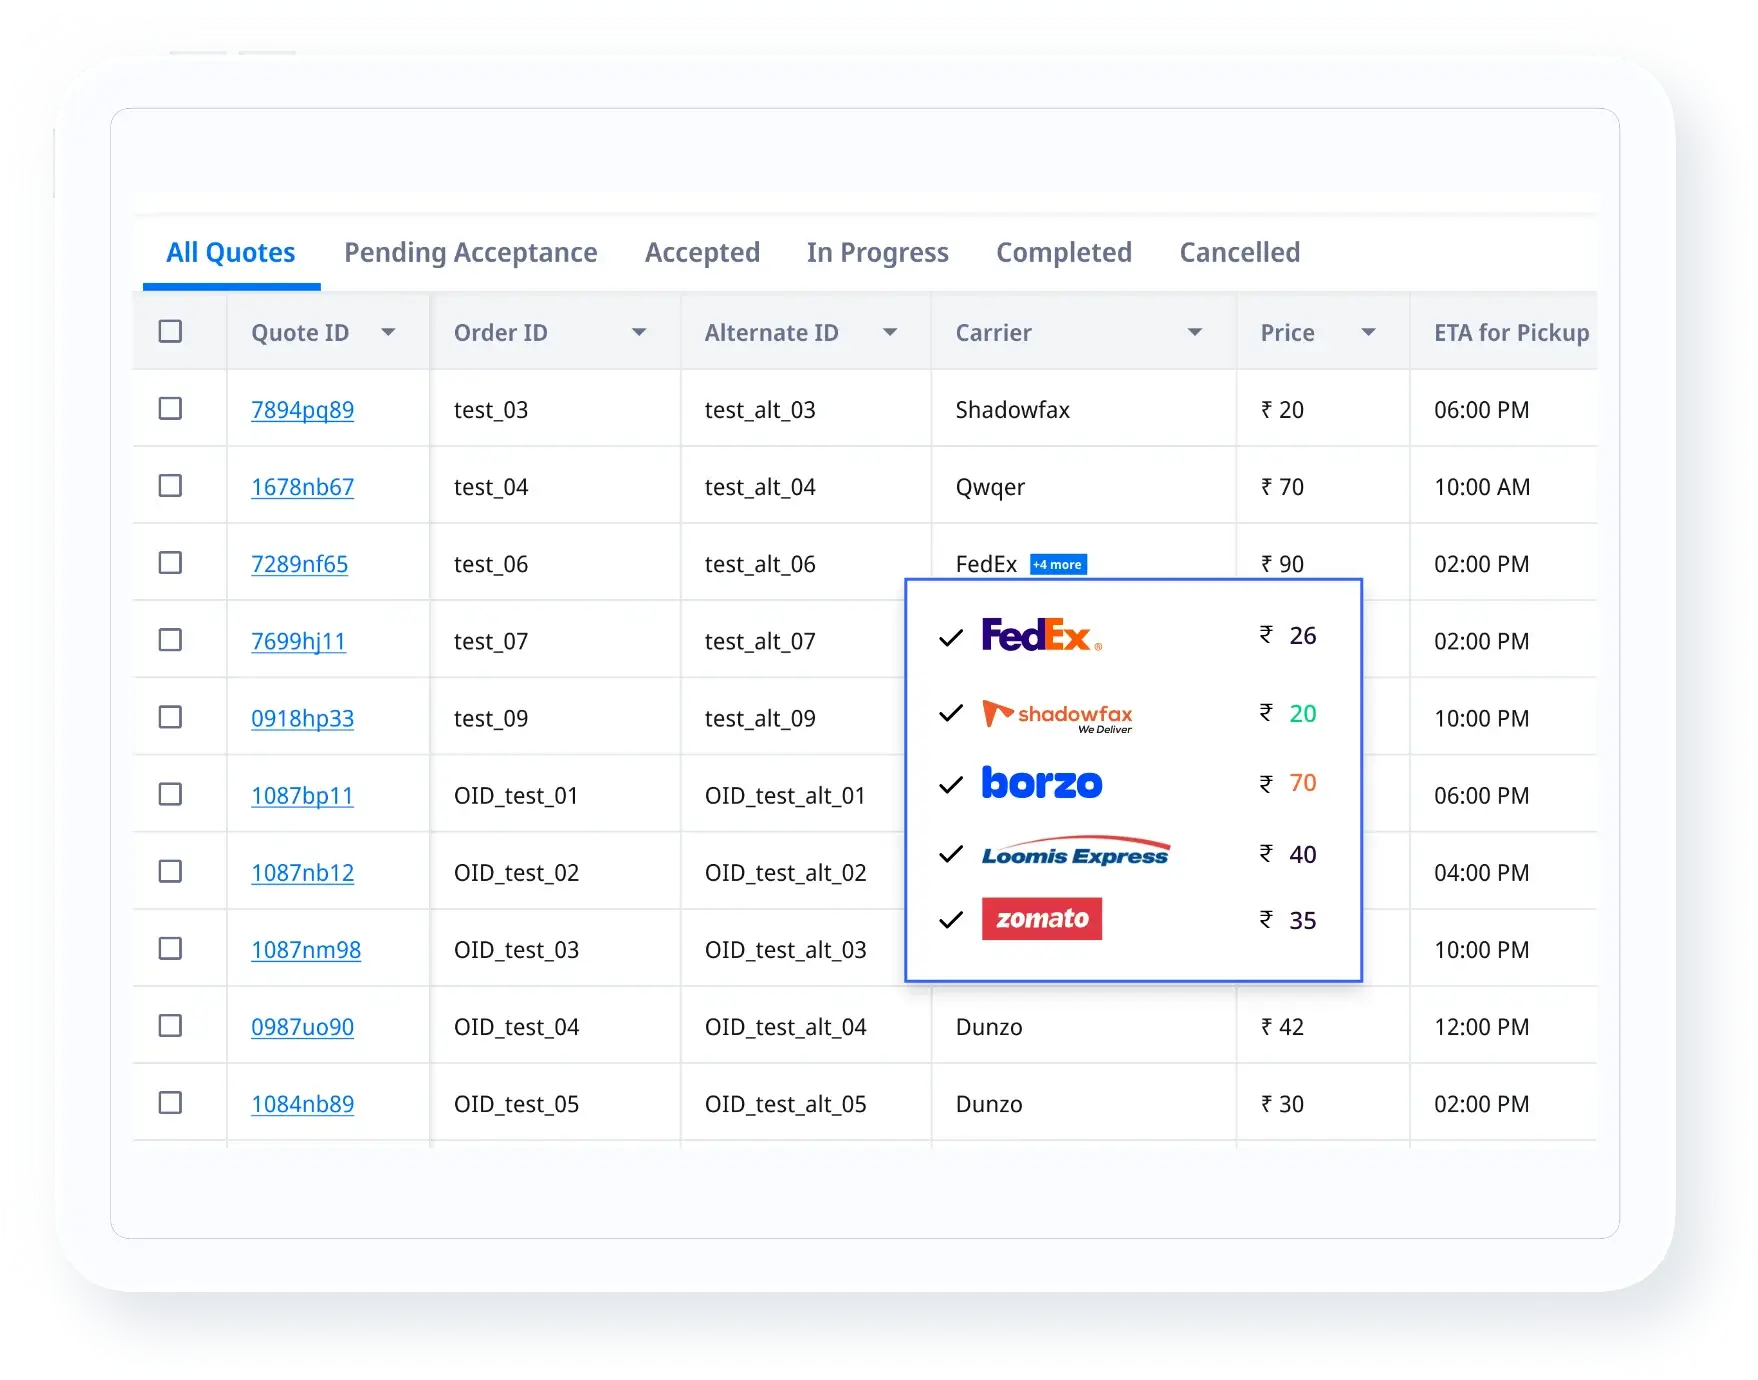Click the orange ₹ 70 Borzo price
This screenshot has width=1758, height=1380.
coord(1288,783)
